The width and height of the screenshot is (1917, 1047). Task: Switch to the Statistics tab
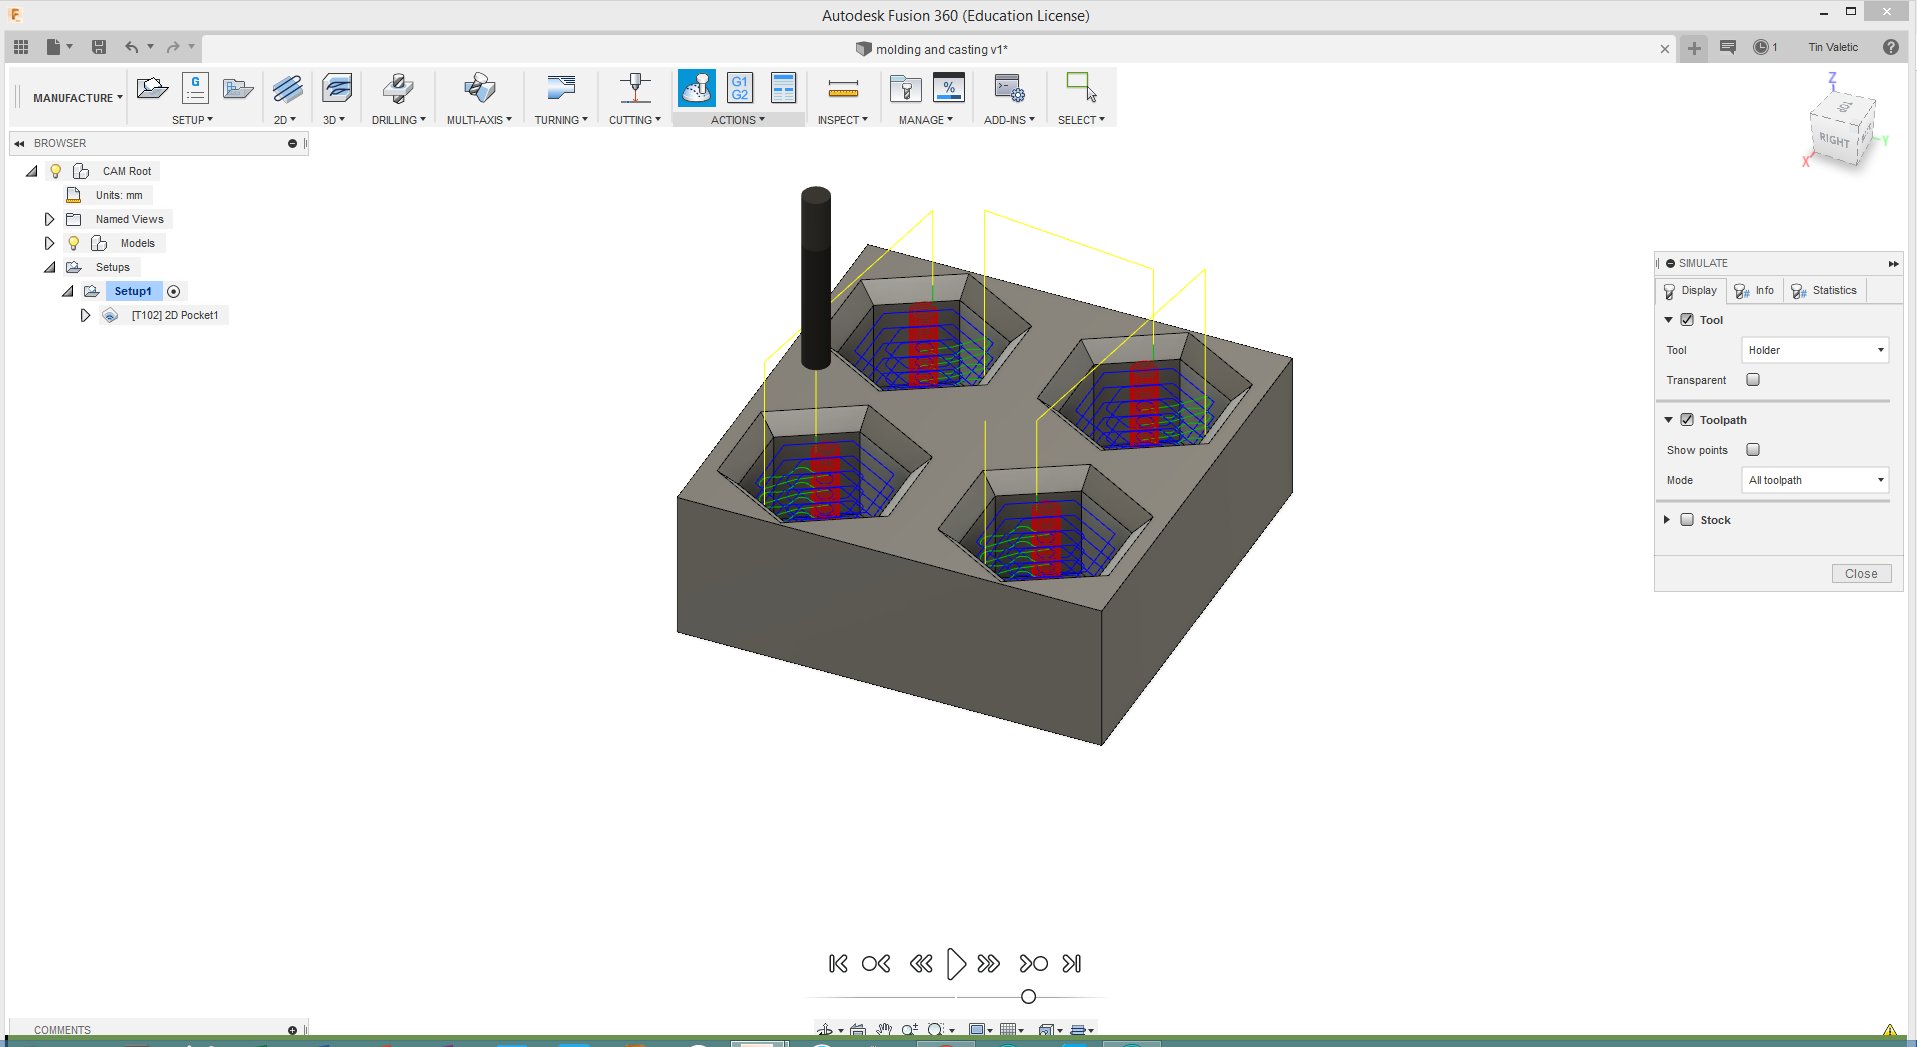1825,291
